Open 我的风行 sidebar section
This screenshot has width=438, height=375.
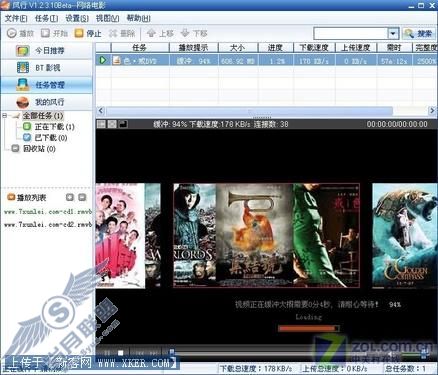click(x=47, y=102)
